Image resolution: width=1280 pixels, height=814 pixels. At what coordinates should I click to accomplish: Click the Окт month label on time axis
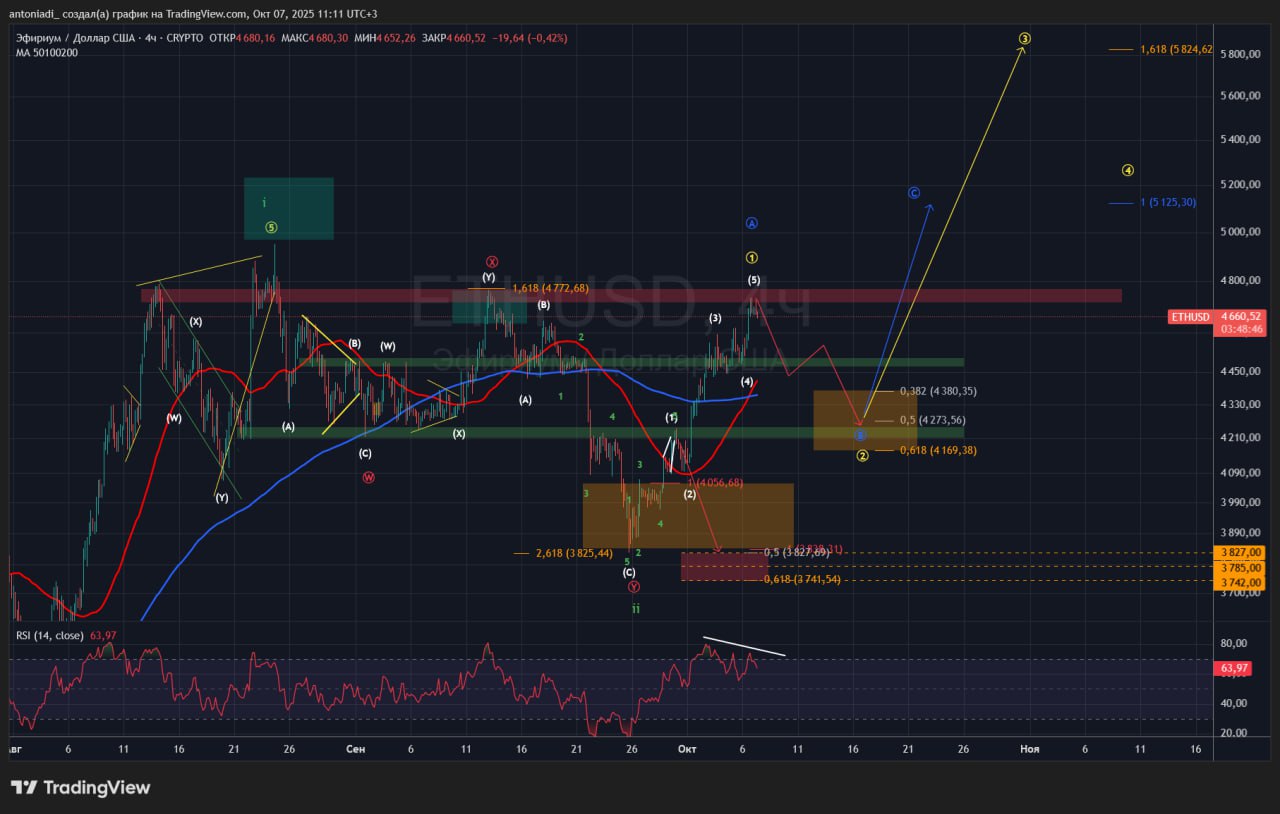tap(686, 749)
